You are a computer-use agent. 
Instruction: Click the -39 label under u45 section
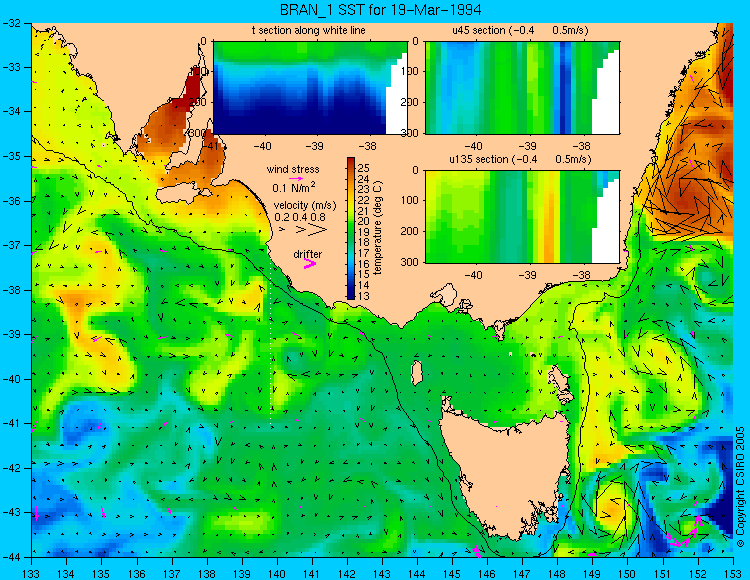(x=528, y=146)
